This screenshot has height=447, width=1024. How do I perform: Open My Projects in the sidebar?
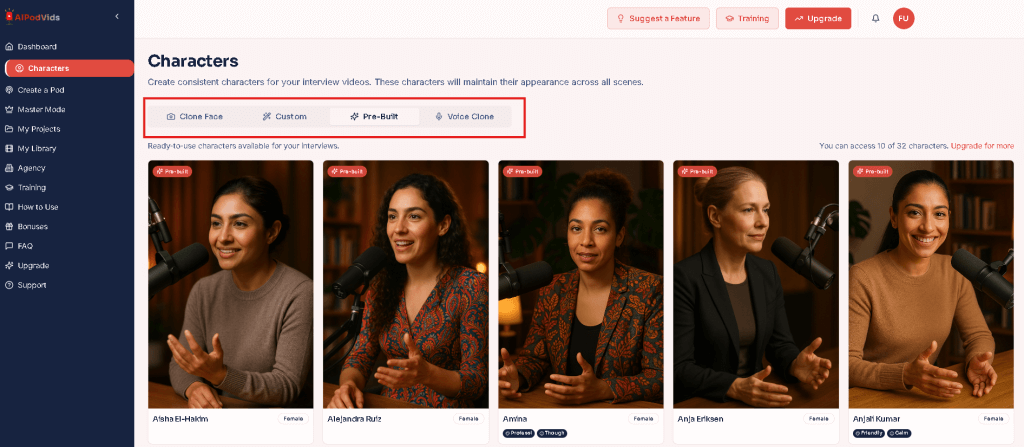coord(39,129)
